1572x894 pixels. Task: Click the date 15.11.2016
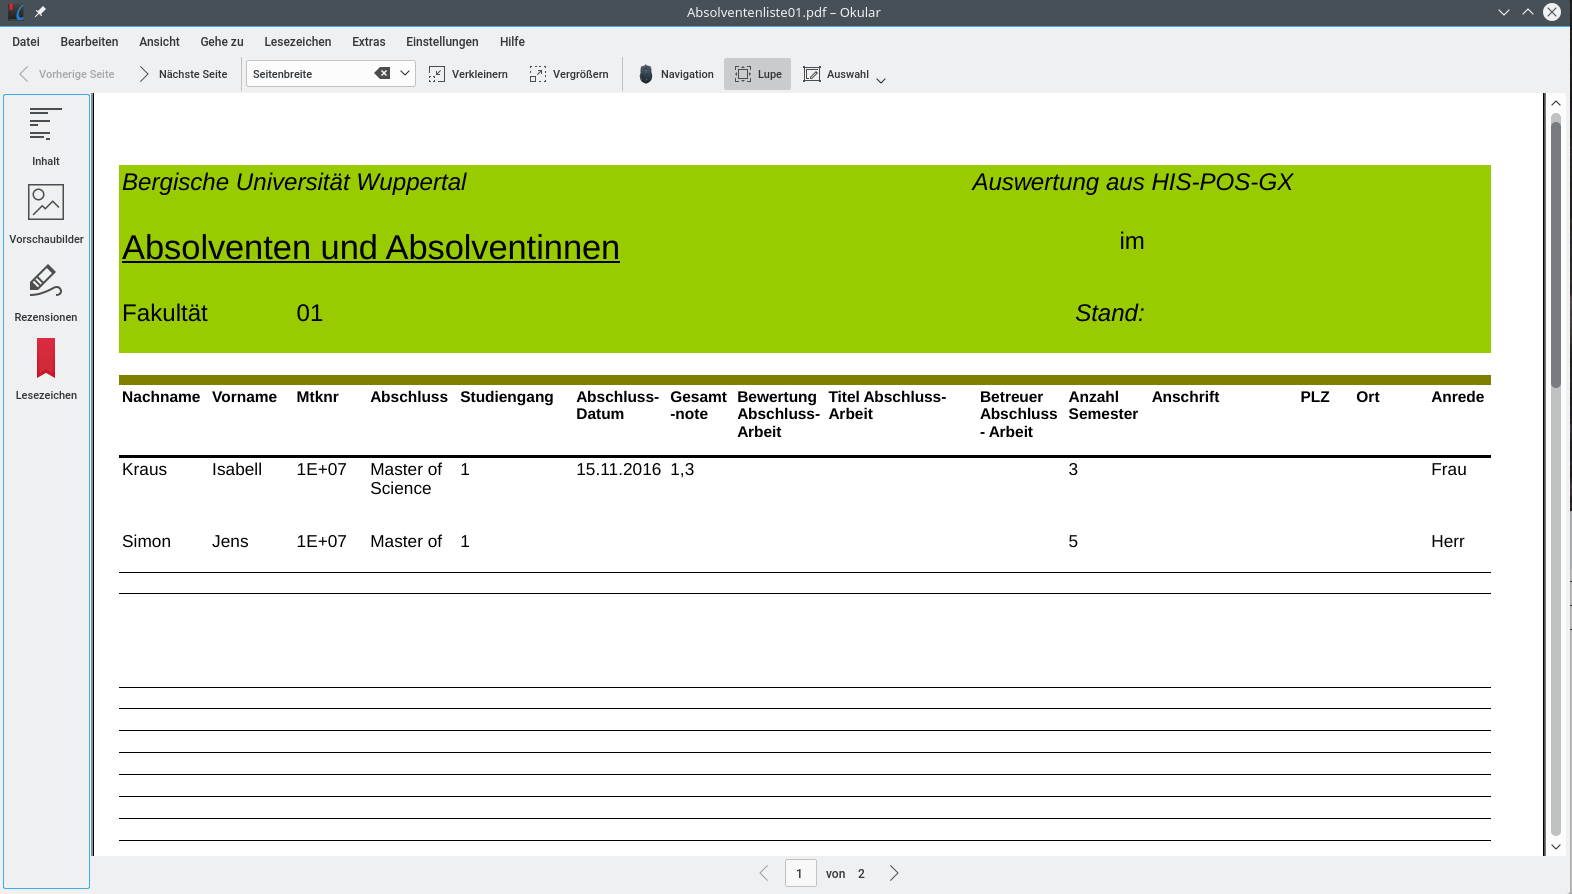pos(618,470)
